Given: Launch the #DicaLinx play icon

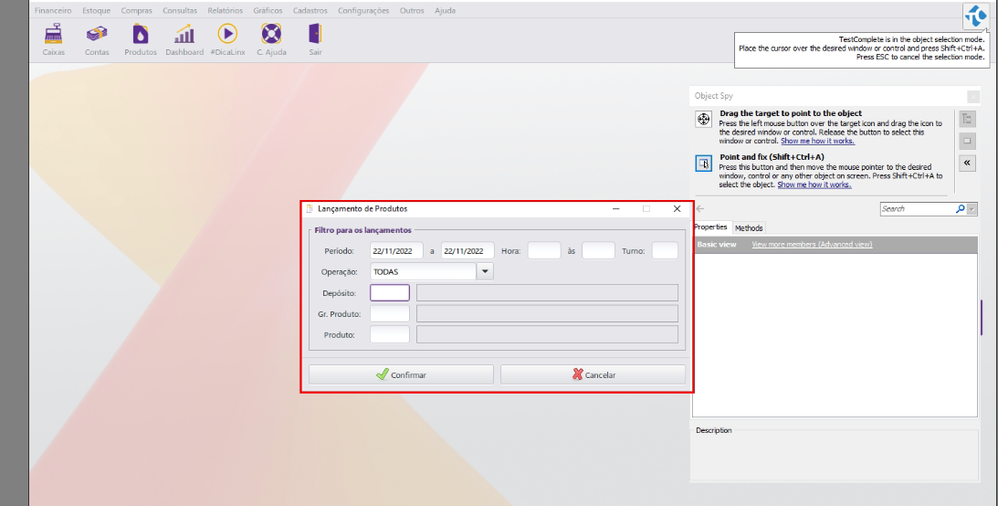Looking at the screenshot, I should [227, 35].
